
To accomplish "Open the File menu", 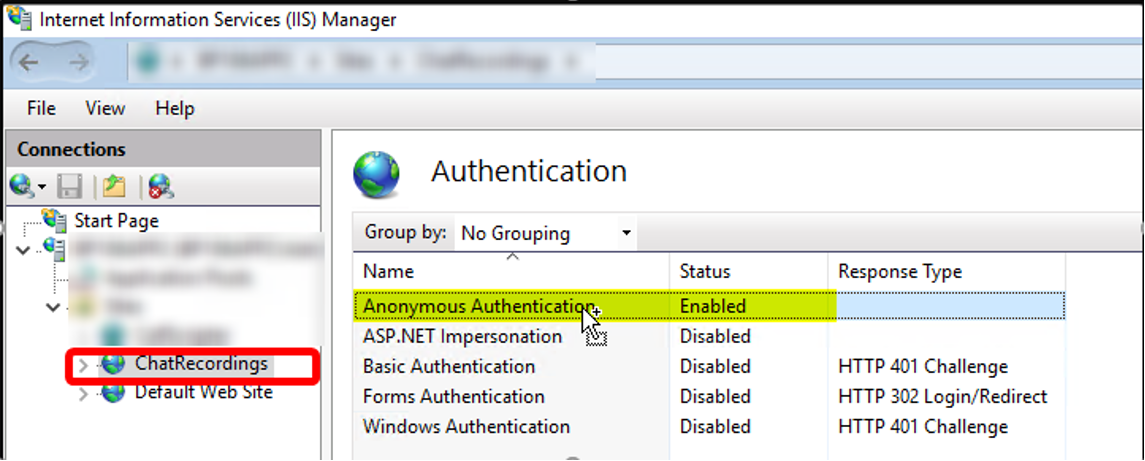I will coord(41,109).
